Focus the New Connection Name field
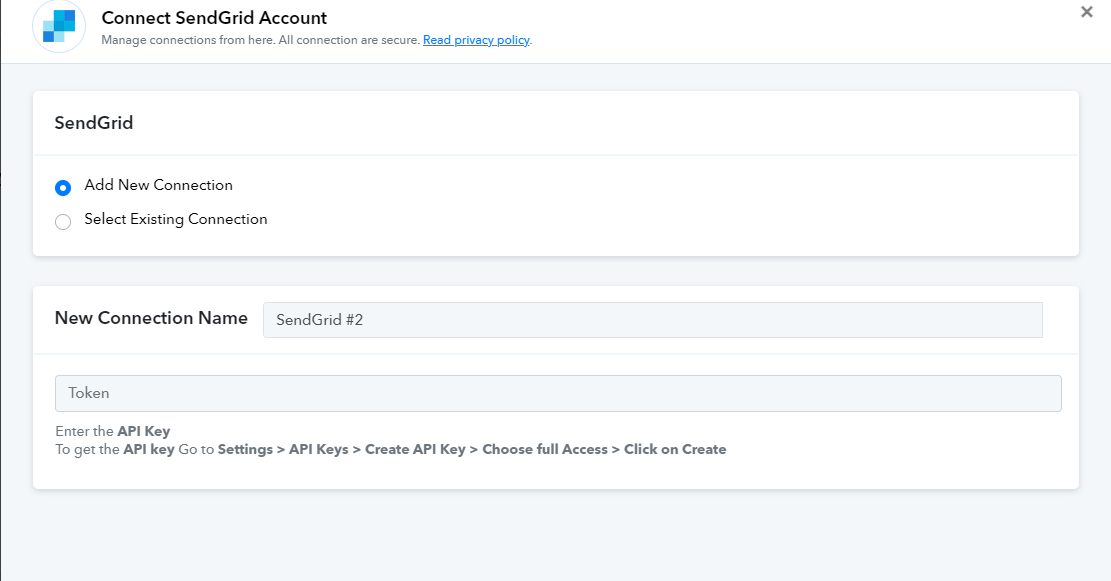 click(x=653, y=320)
